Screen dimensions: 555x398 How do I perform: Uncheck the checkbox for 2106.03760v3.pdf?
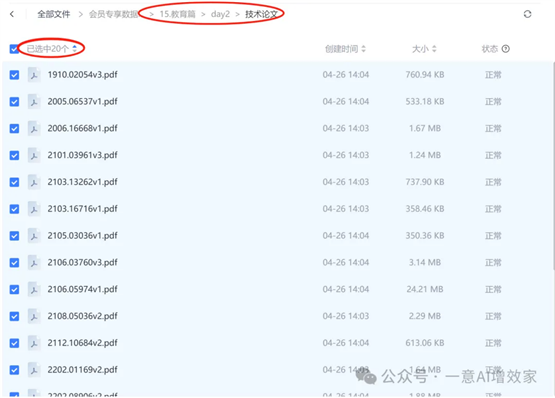pos(14,262)
